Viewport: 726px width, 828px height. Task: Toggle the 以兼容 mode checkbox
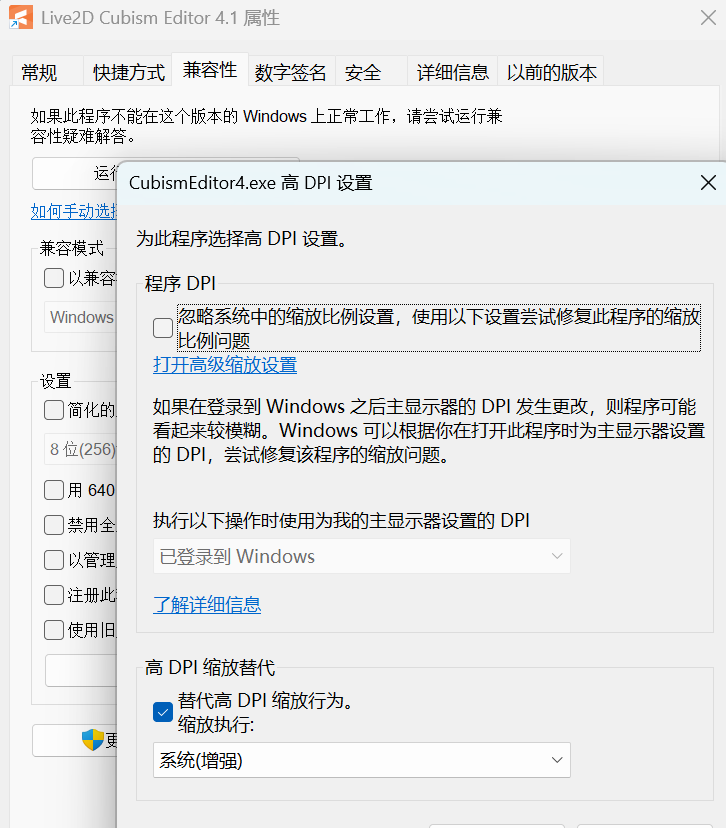pyautogui.click(x=54, y=278)
